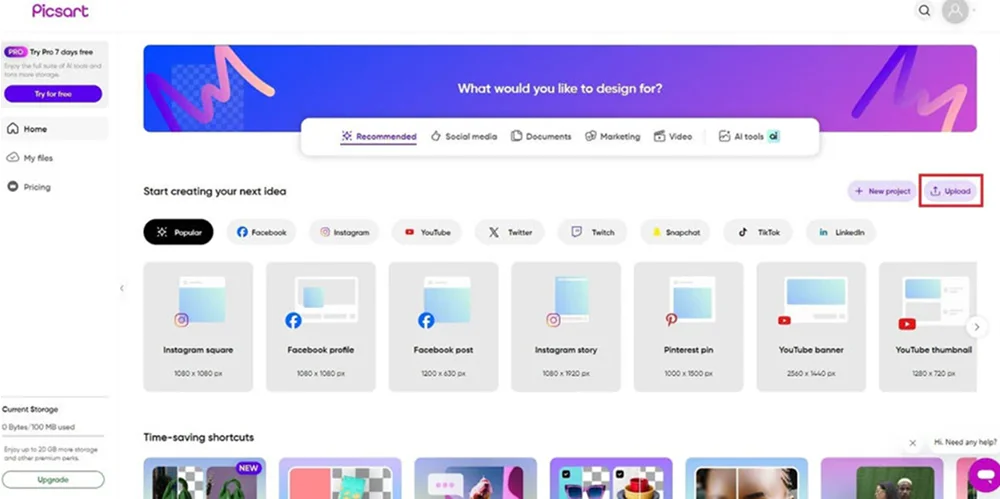
Task: Open the user profile avatar menu
Action: click(x=957, y=11)
